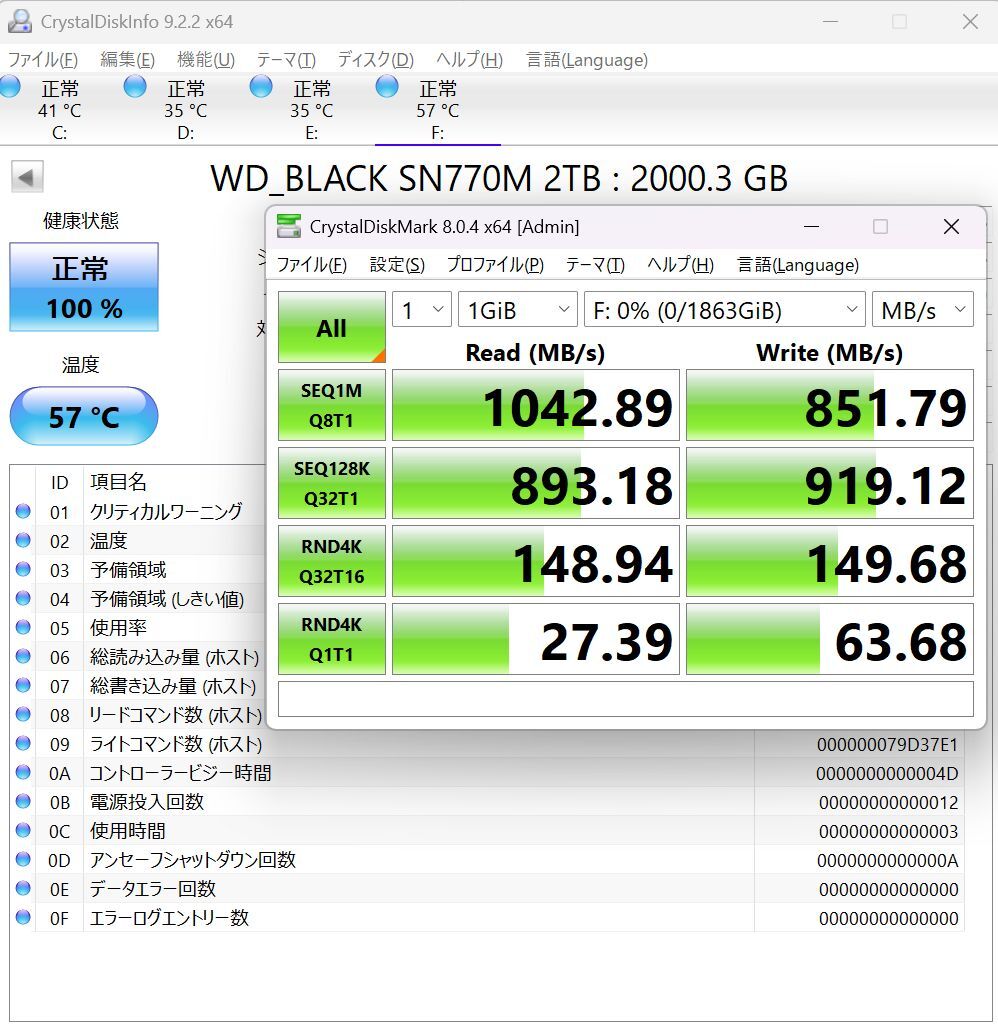998x1027 pixels.
Task: Click the 57 °C temperature indicator
Action: [x=84, y=416]
